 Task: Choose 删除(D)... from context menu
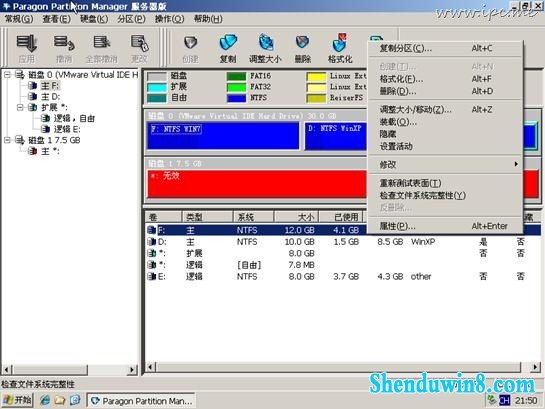(x=445, y=91)
